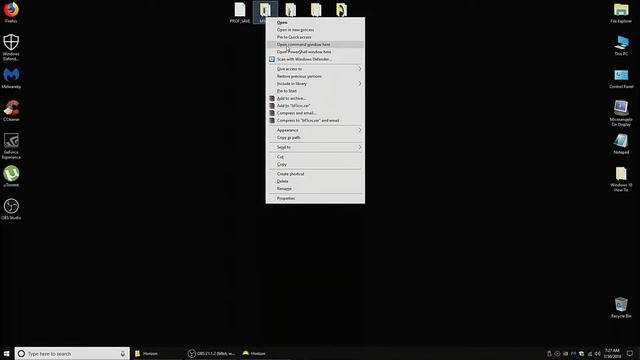Select the File Explorer desktop icon
Screen dimensions: 640x360
pos(621,12)
